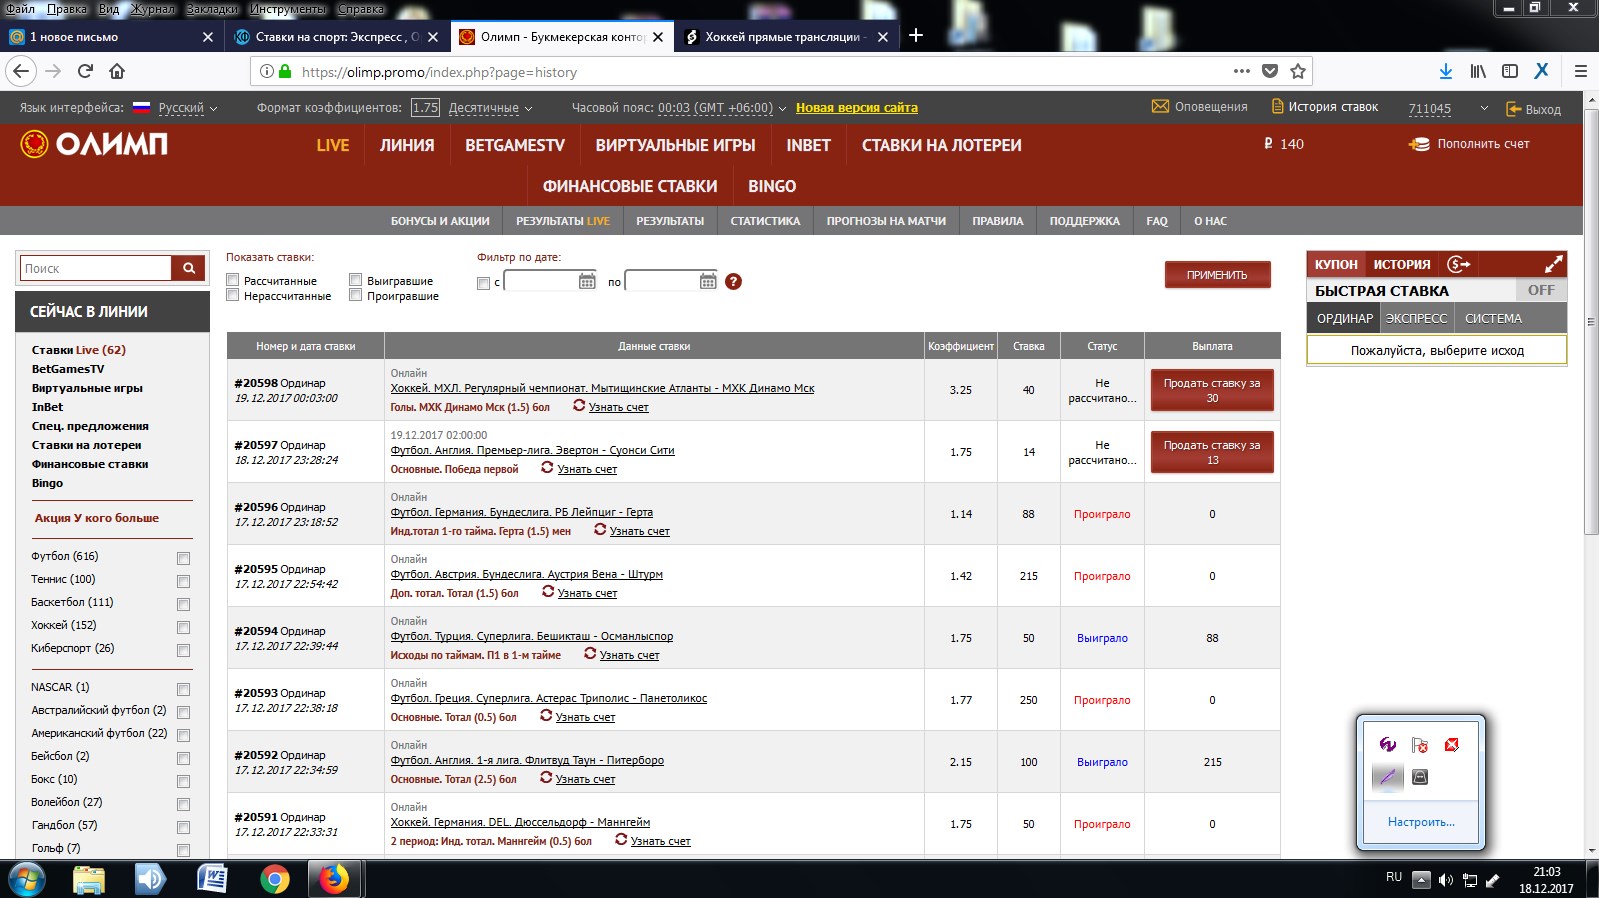Open page actions three-dot menu in address bar

click(x=1242, y=71)
